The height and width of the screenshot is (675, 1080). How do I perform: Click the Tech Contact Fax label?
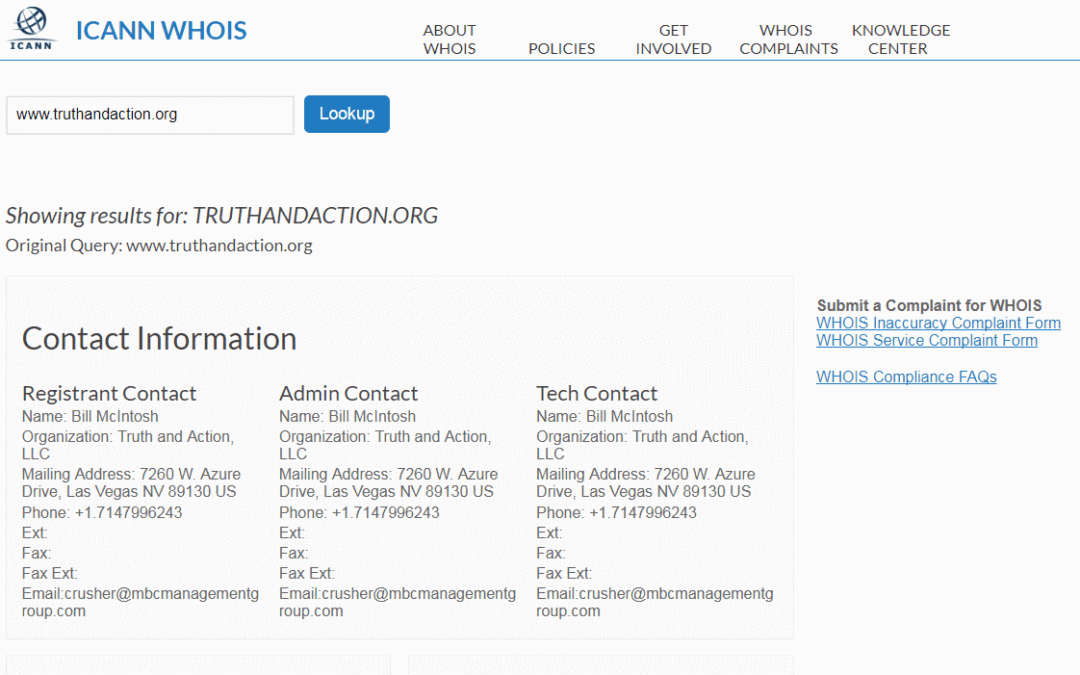(550, 553)
